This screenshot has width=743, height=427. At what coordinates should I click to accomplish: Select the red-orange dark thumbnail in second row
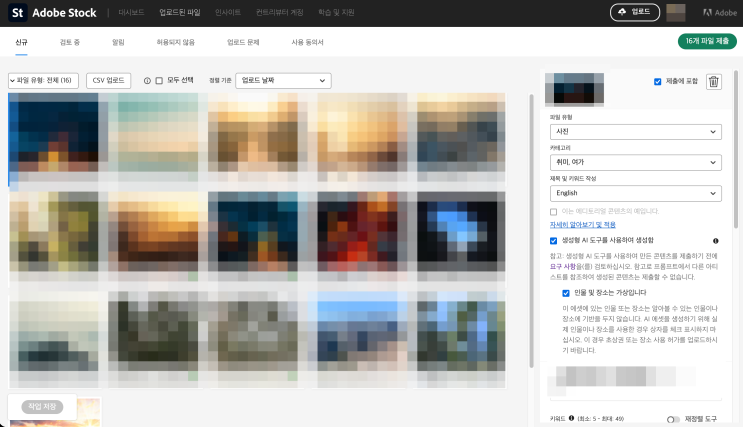[358, 232]
